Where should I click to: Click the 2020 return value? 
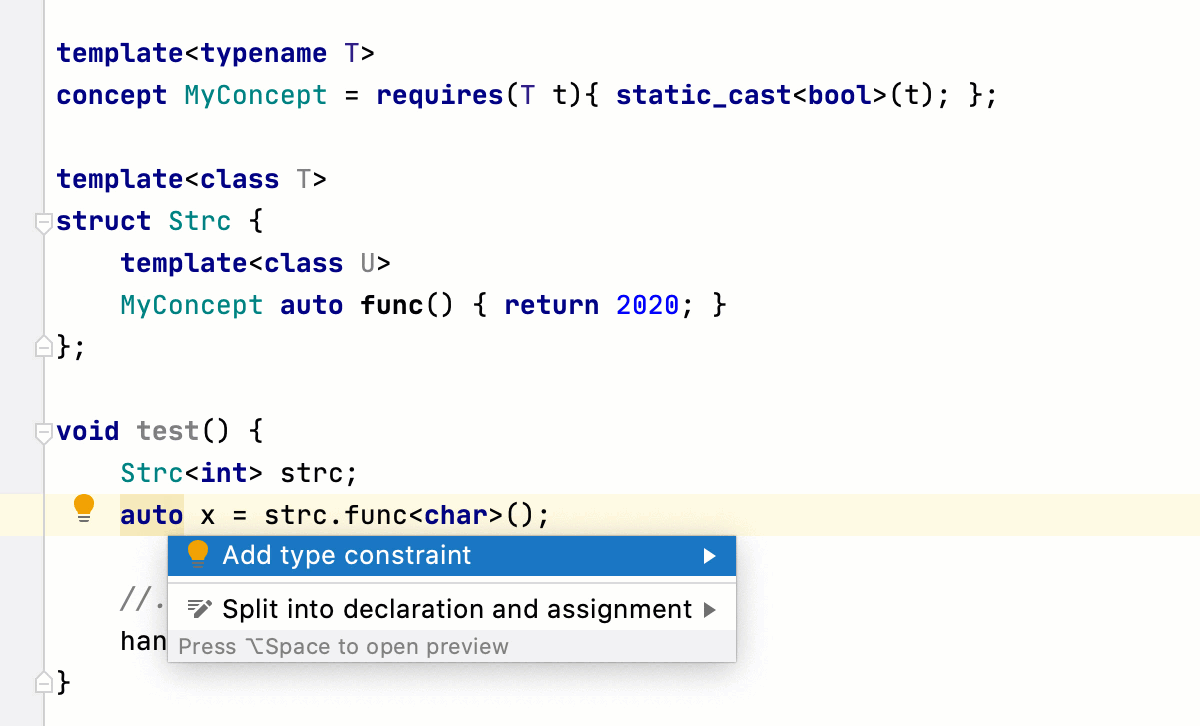point(648,305)
